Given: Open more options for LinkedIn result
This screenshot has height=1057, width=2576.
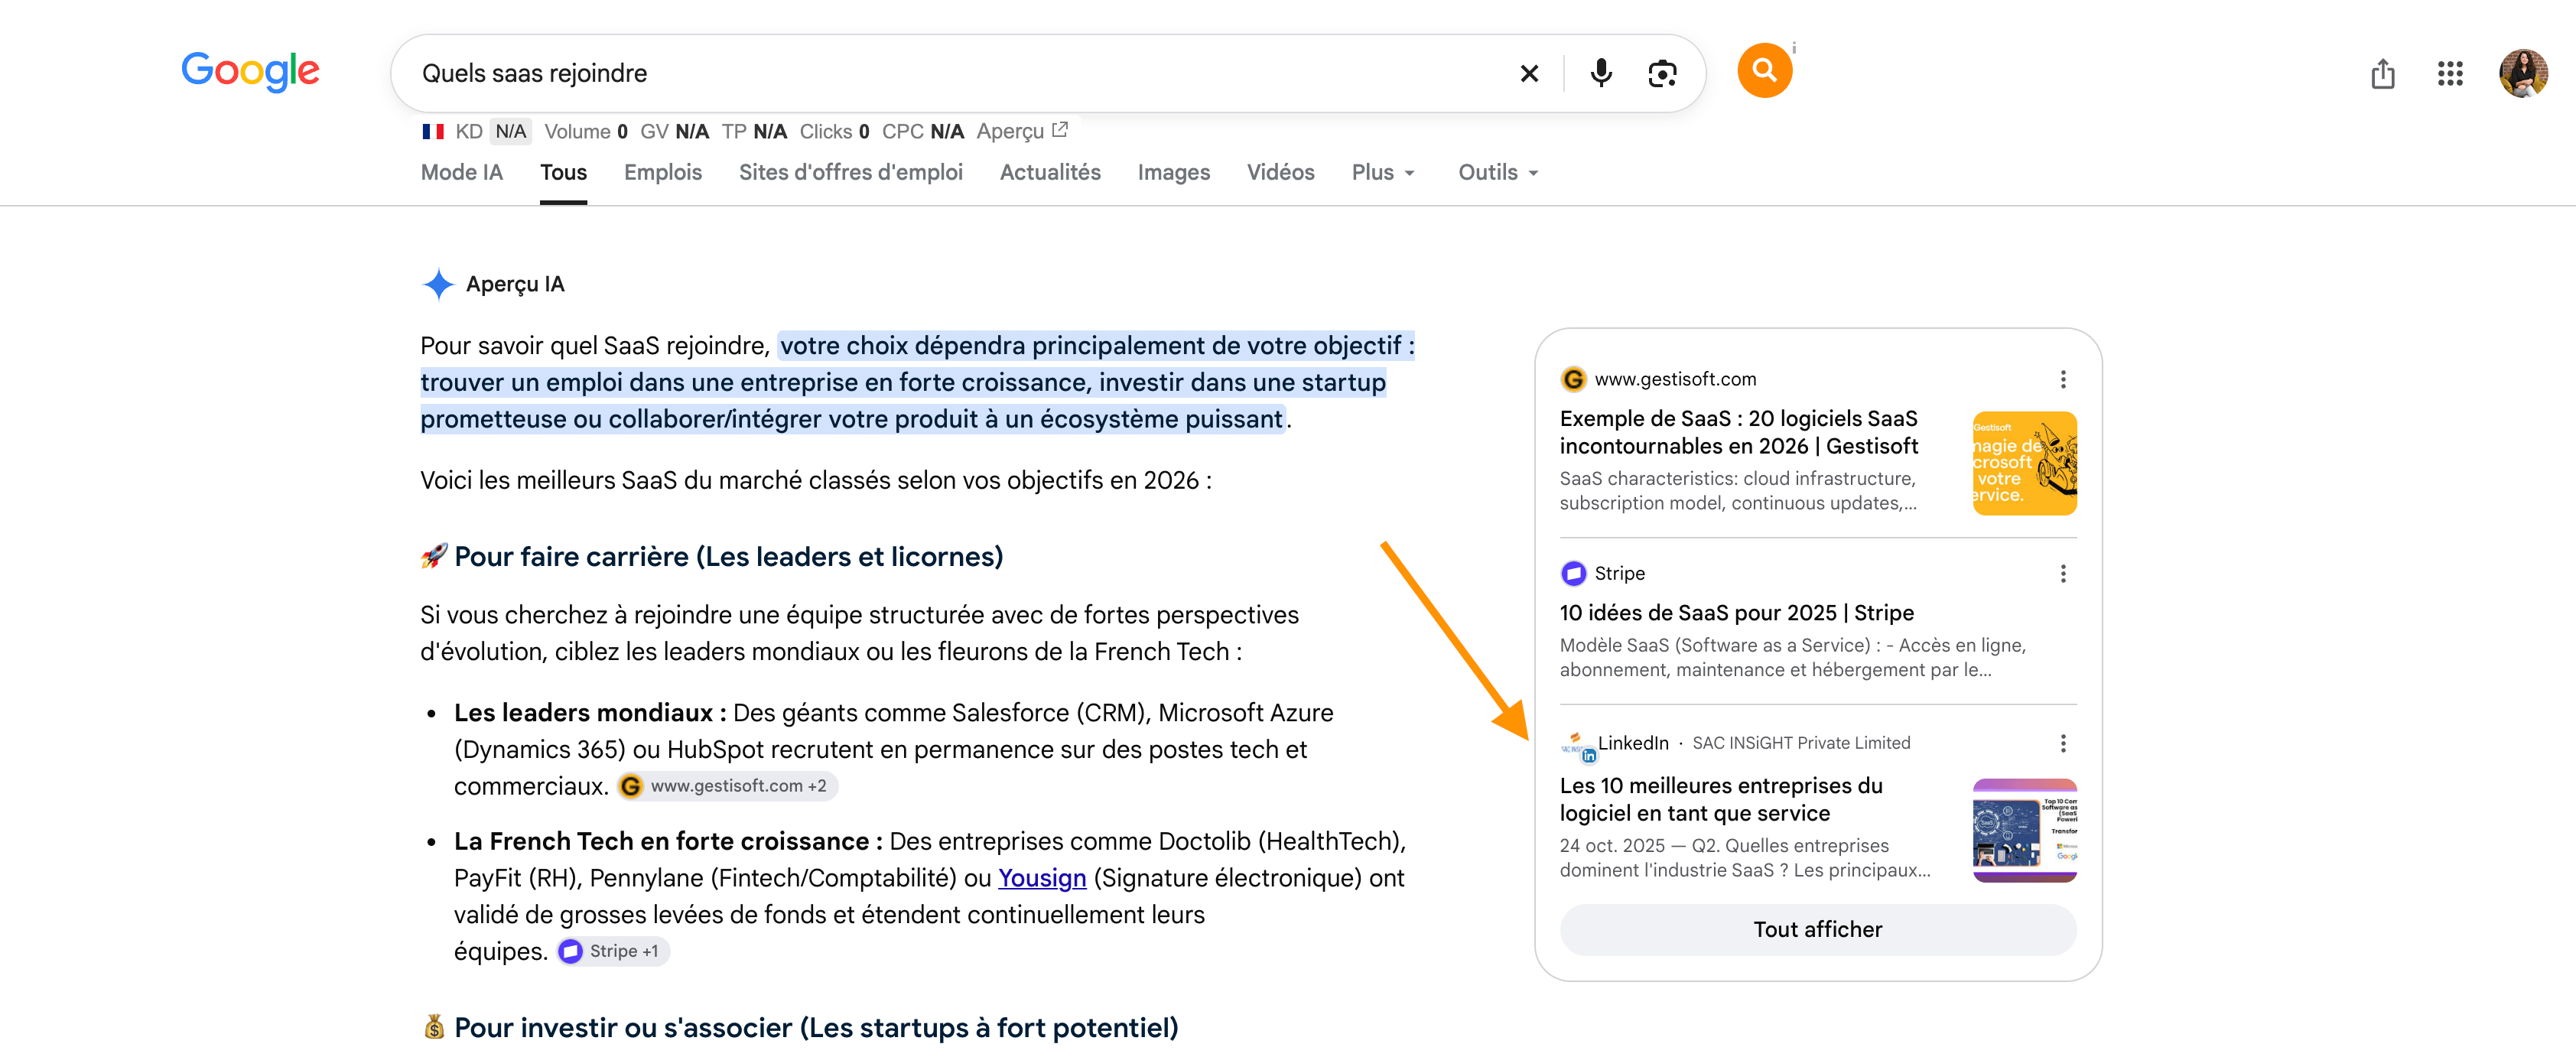Looking at the screenshot, I should pos(2062,743).
